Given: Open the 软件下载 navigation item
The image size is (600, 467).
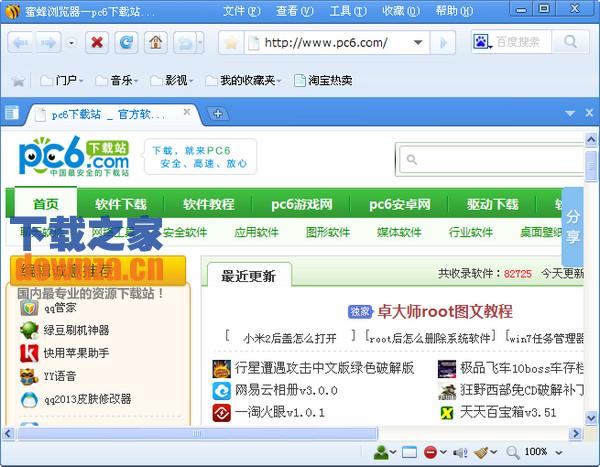Looking at the screenshot, I should tap(121, 204).
